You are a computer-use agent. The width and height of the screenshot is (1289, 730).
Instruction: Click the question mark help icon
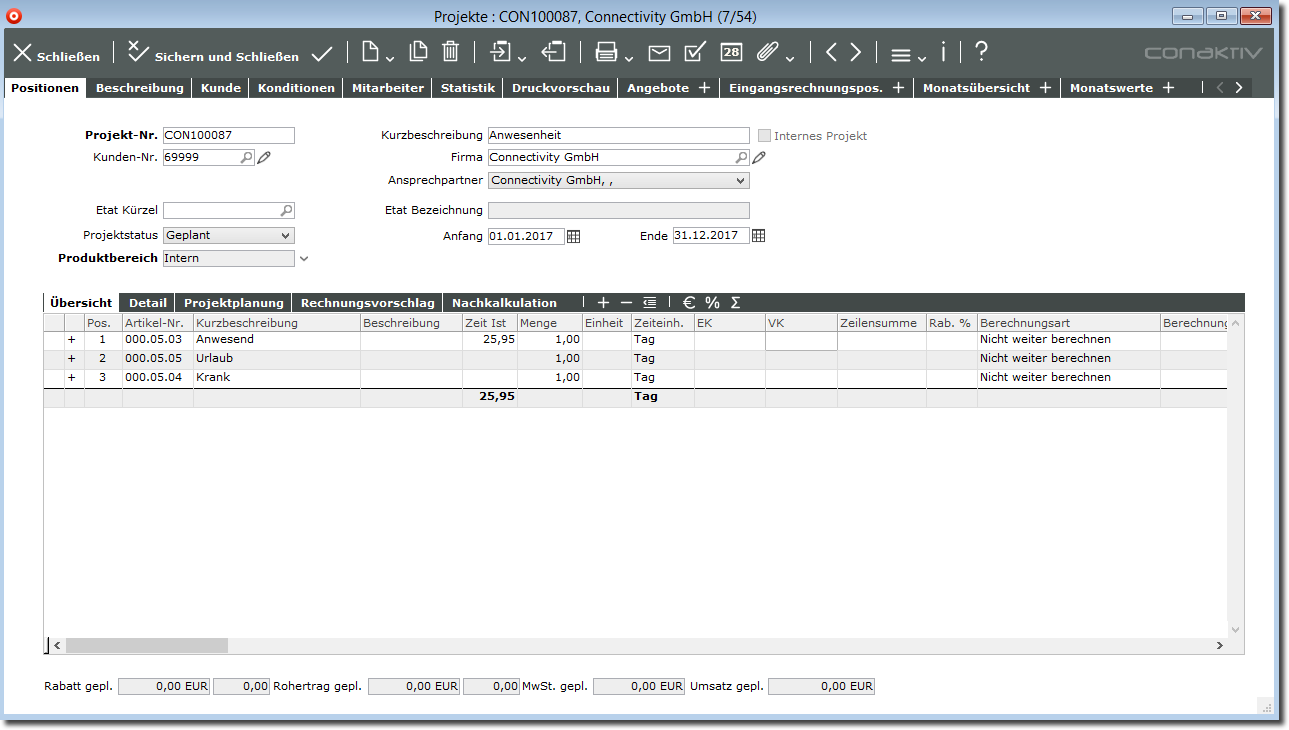[x=981, y=52]
